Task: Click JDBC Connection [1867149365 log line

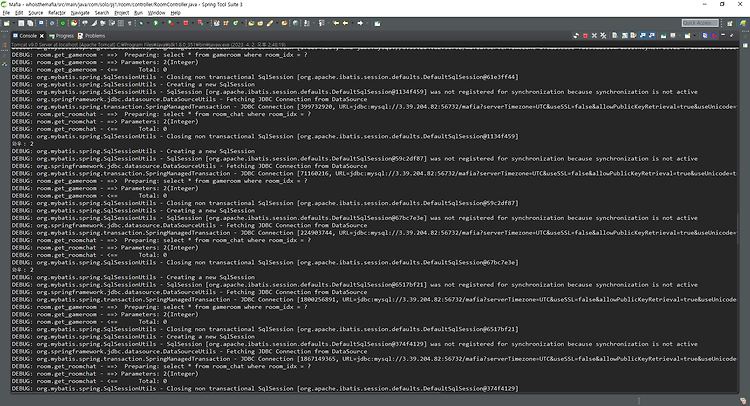Action: click(x=374, y=359)
